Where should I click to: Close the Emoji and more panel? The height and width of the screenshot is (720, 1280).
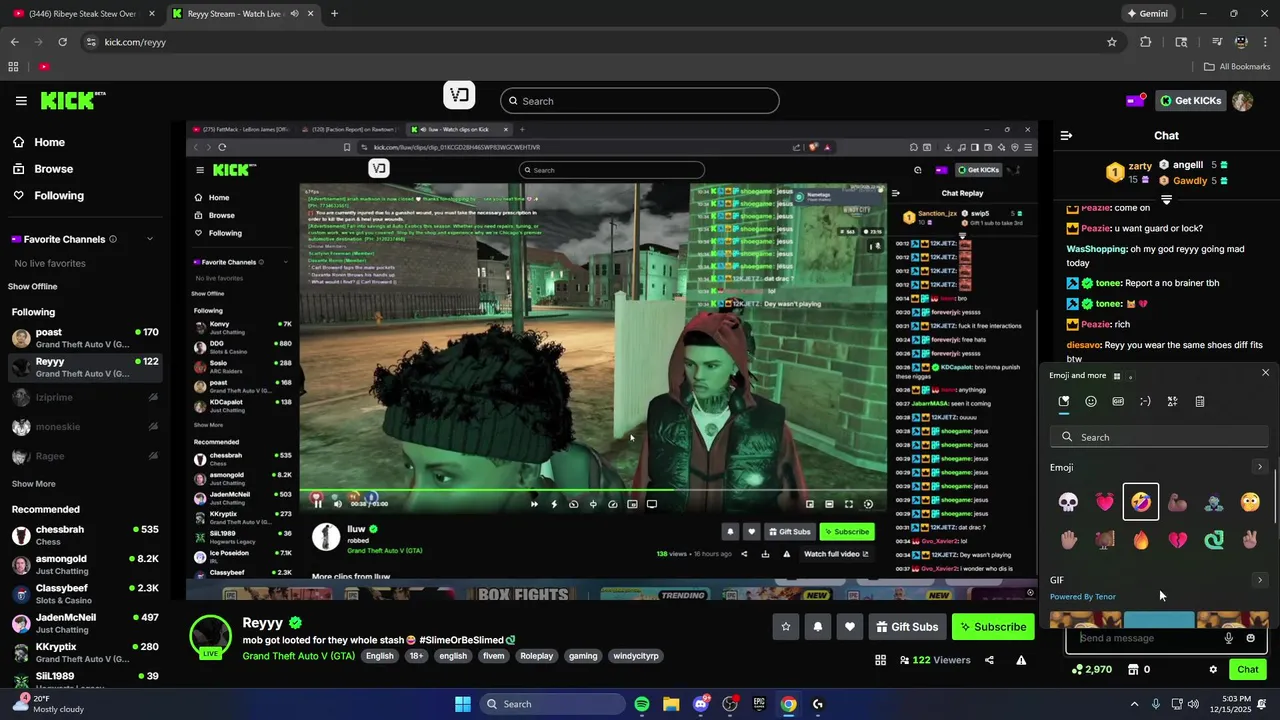click(1265, 373)
